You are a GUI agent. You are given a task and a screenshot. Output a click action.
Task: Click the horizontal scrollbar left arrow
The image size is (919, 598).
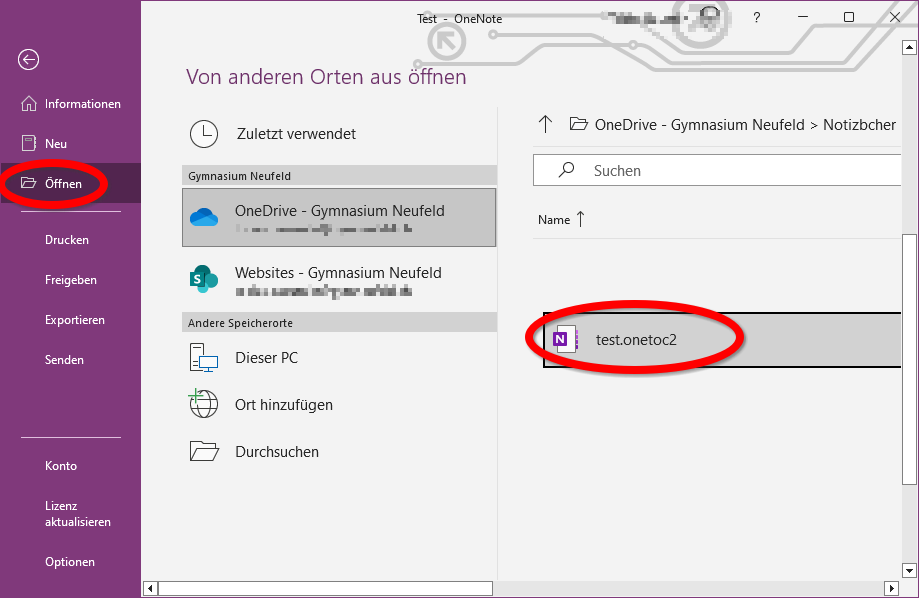(x=151, y=588)
